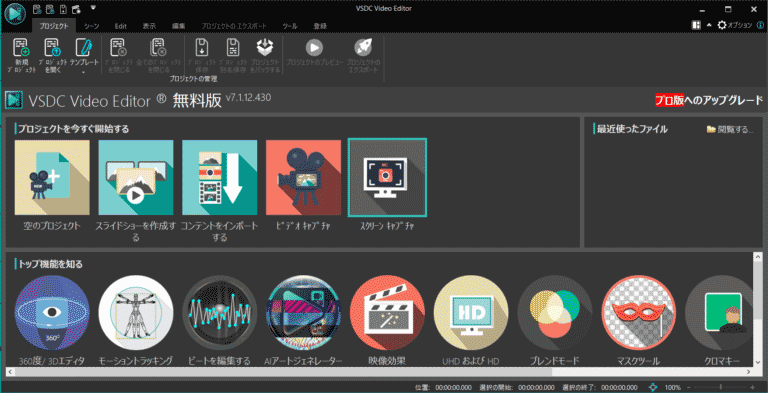Click the 全てのプロジェクトを閉じる icon
This screenshot has height=393, width=768.
[158, 48]
